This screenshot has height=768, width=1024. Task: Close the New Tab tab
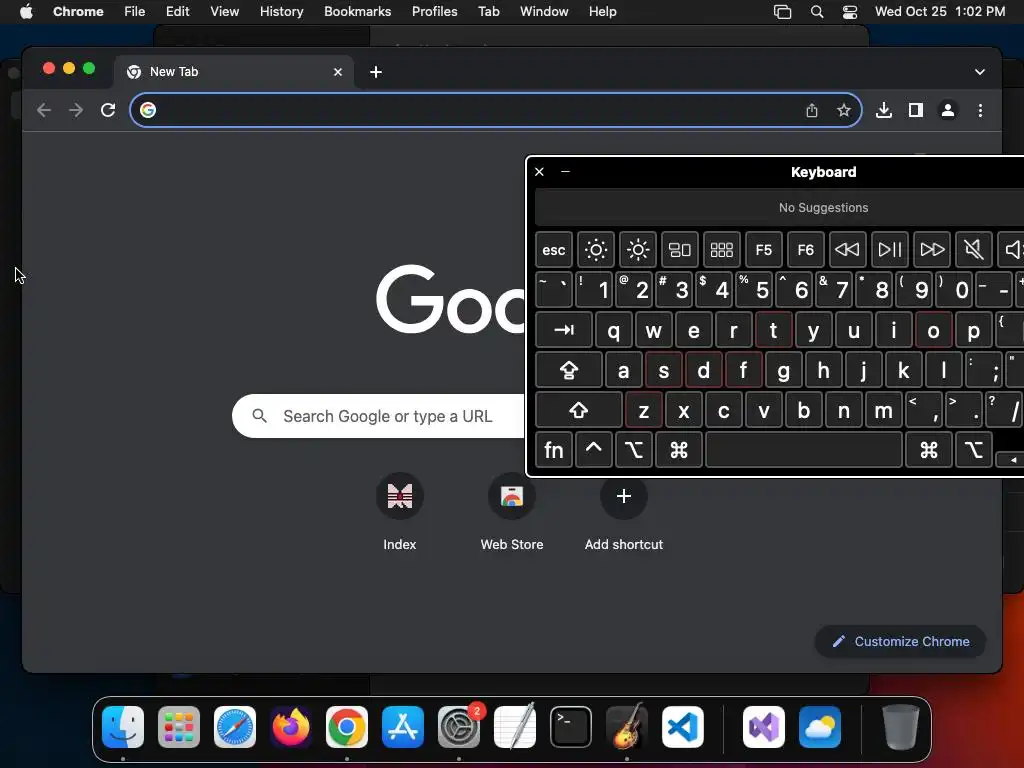point(338,72)
